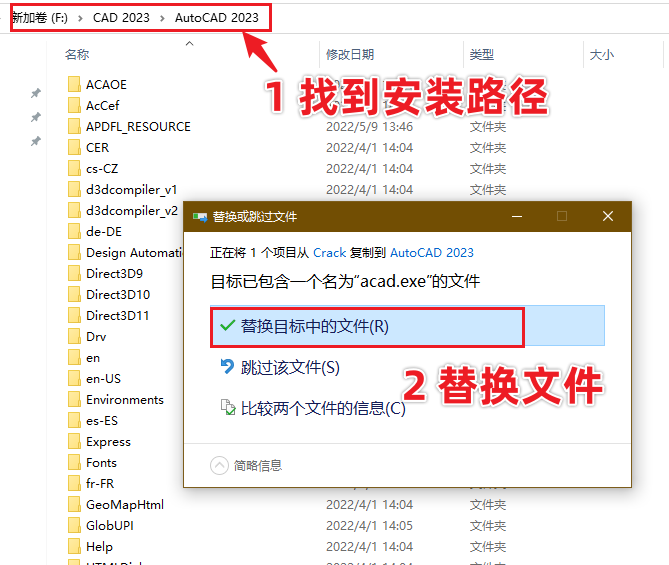Open the AutoCAD 2023 destination link

[432, 253]
